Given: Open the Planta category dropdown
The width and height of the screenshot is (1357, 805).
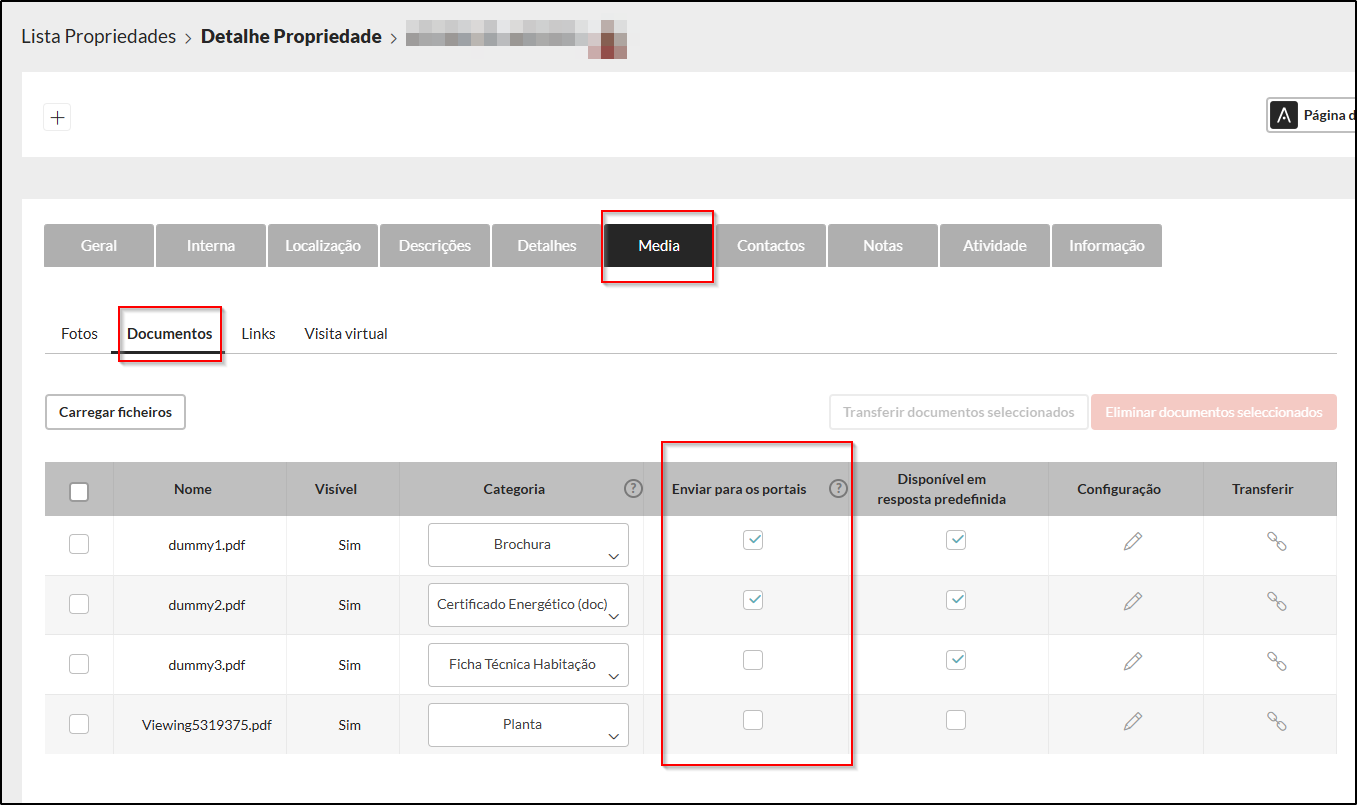Looking at the screenshot, I should [x=528, y=725].
